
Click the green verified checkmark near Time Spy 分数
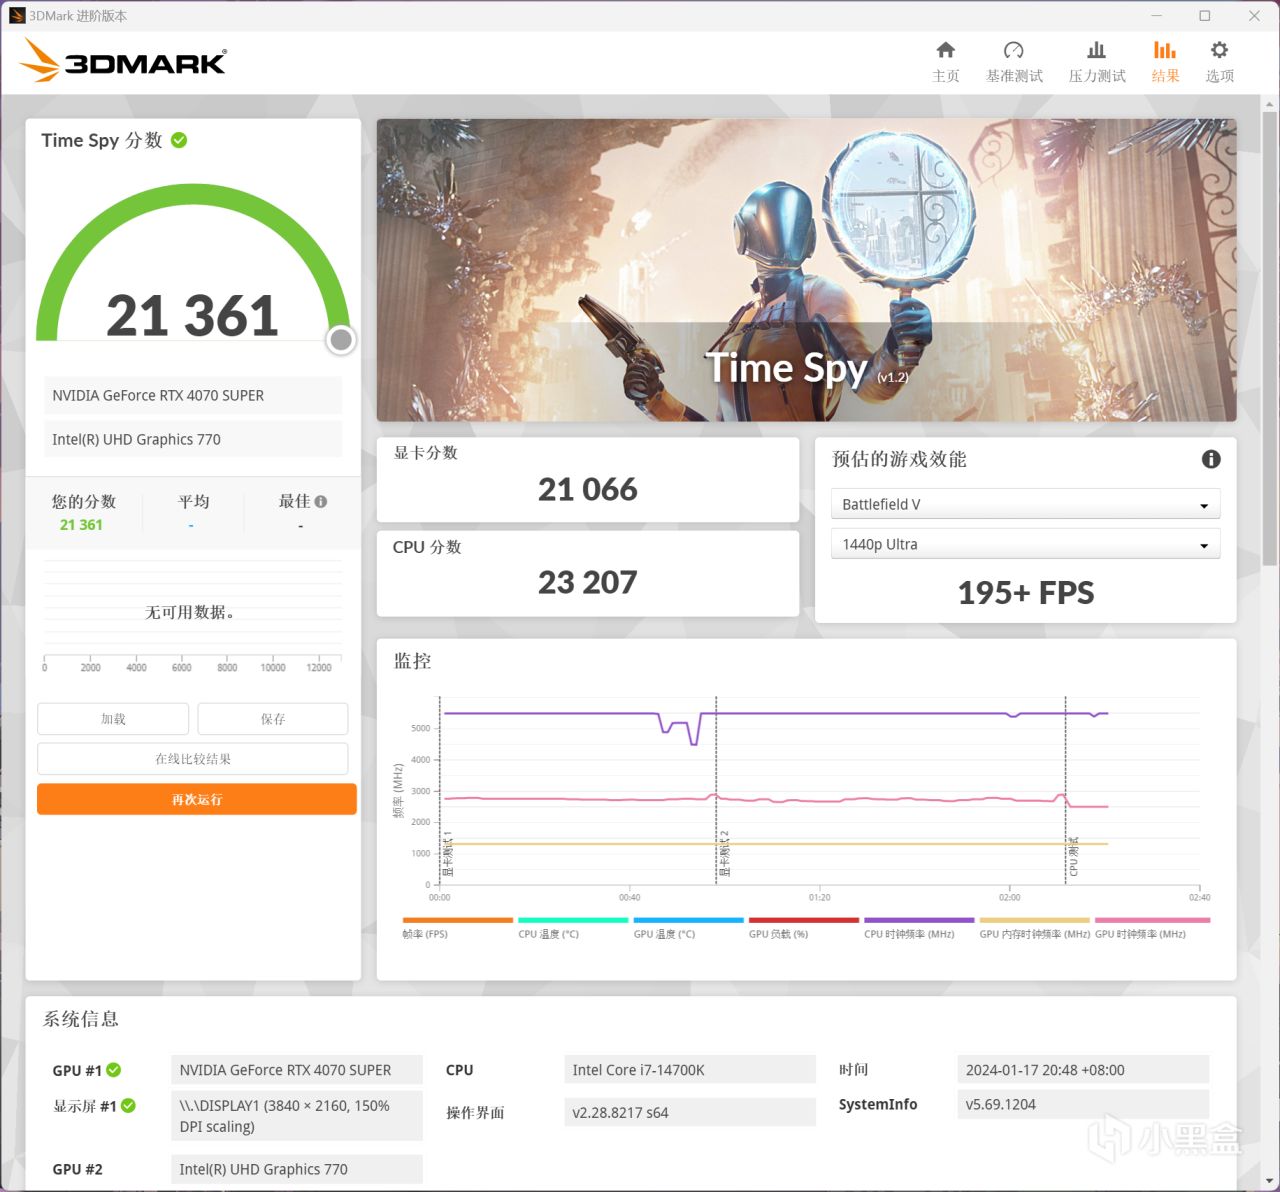[x=179, y=140]
